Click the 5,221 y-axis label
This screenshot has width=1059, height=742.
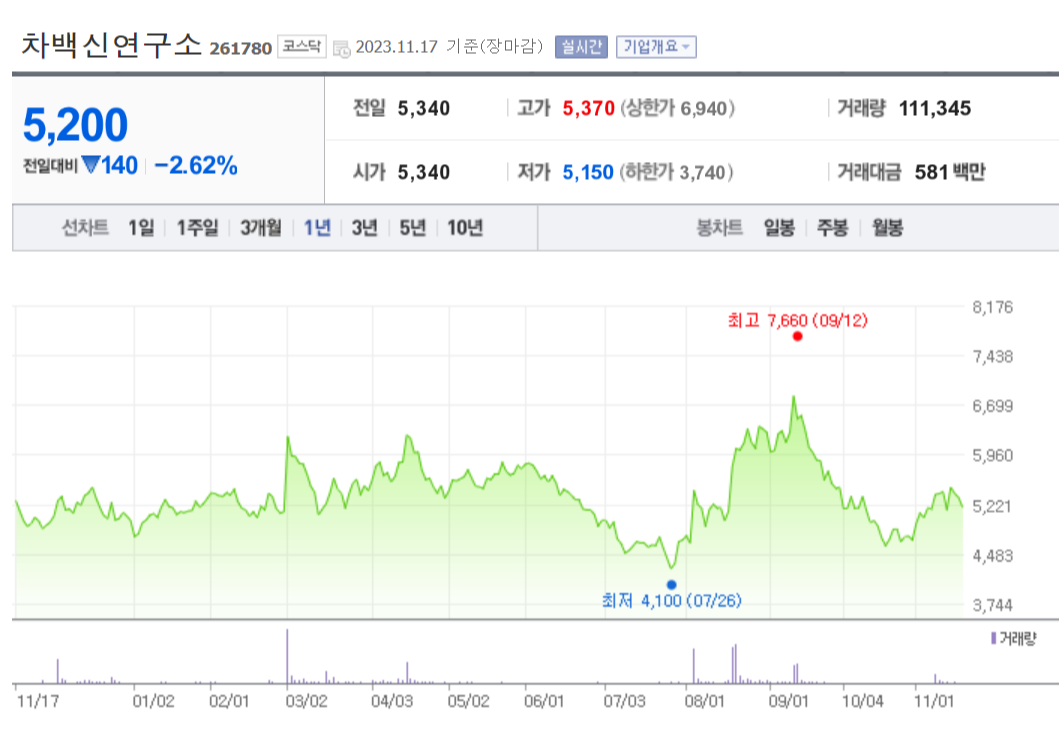993,506
